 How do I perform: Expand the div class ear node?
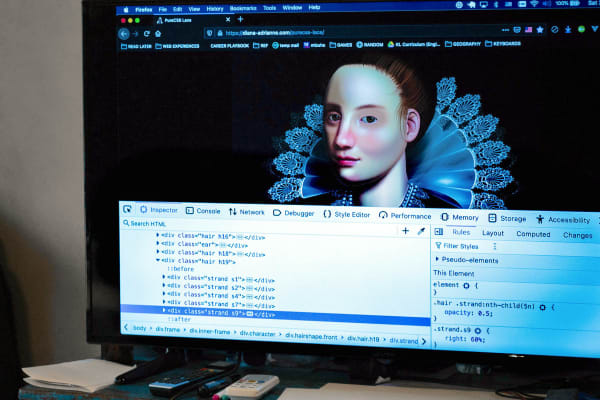[x=157, y=245]
